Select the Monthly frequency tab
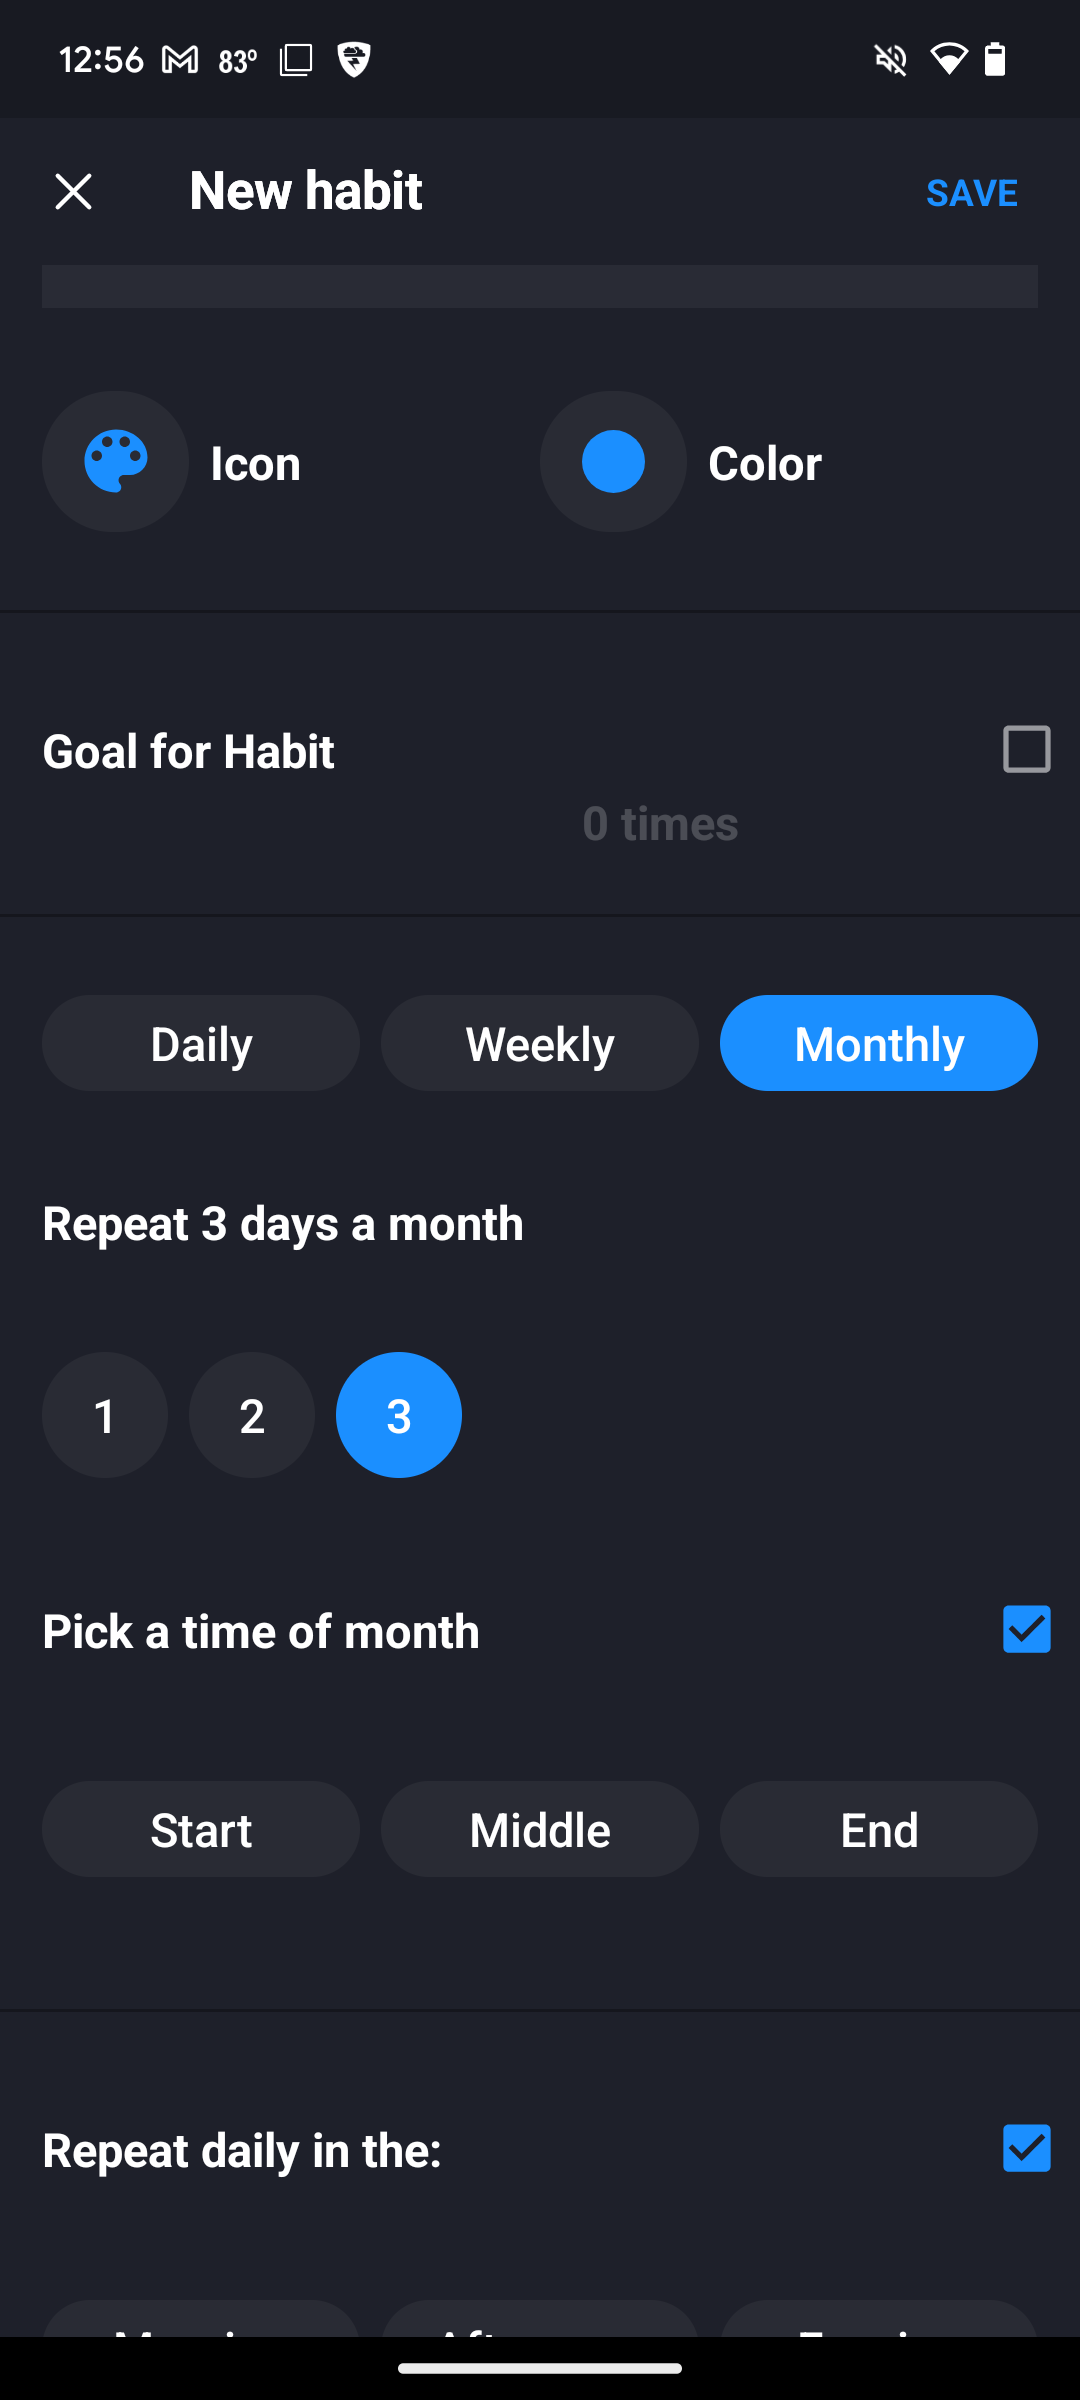Image resolution: width=1080 pixels, height=2400 pixels. tap(879, 1043)
